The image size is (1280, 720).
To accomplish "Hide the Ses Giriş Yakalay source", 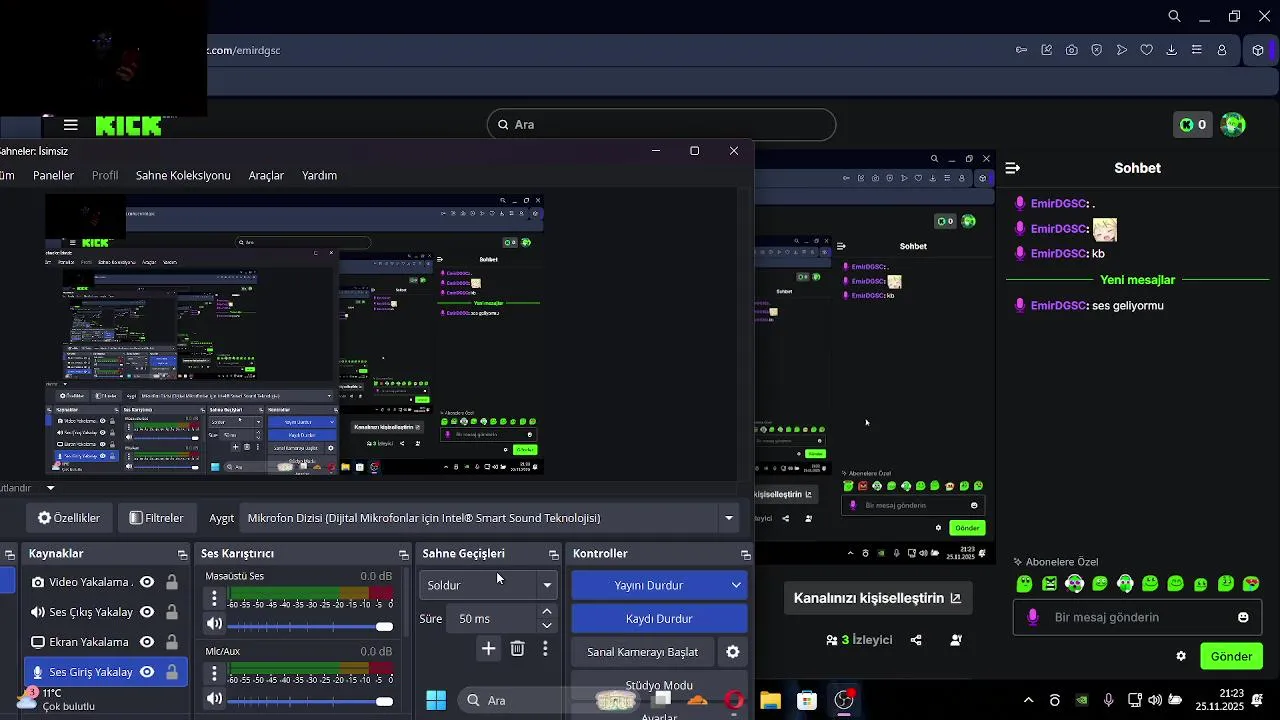I will 147,672.
